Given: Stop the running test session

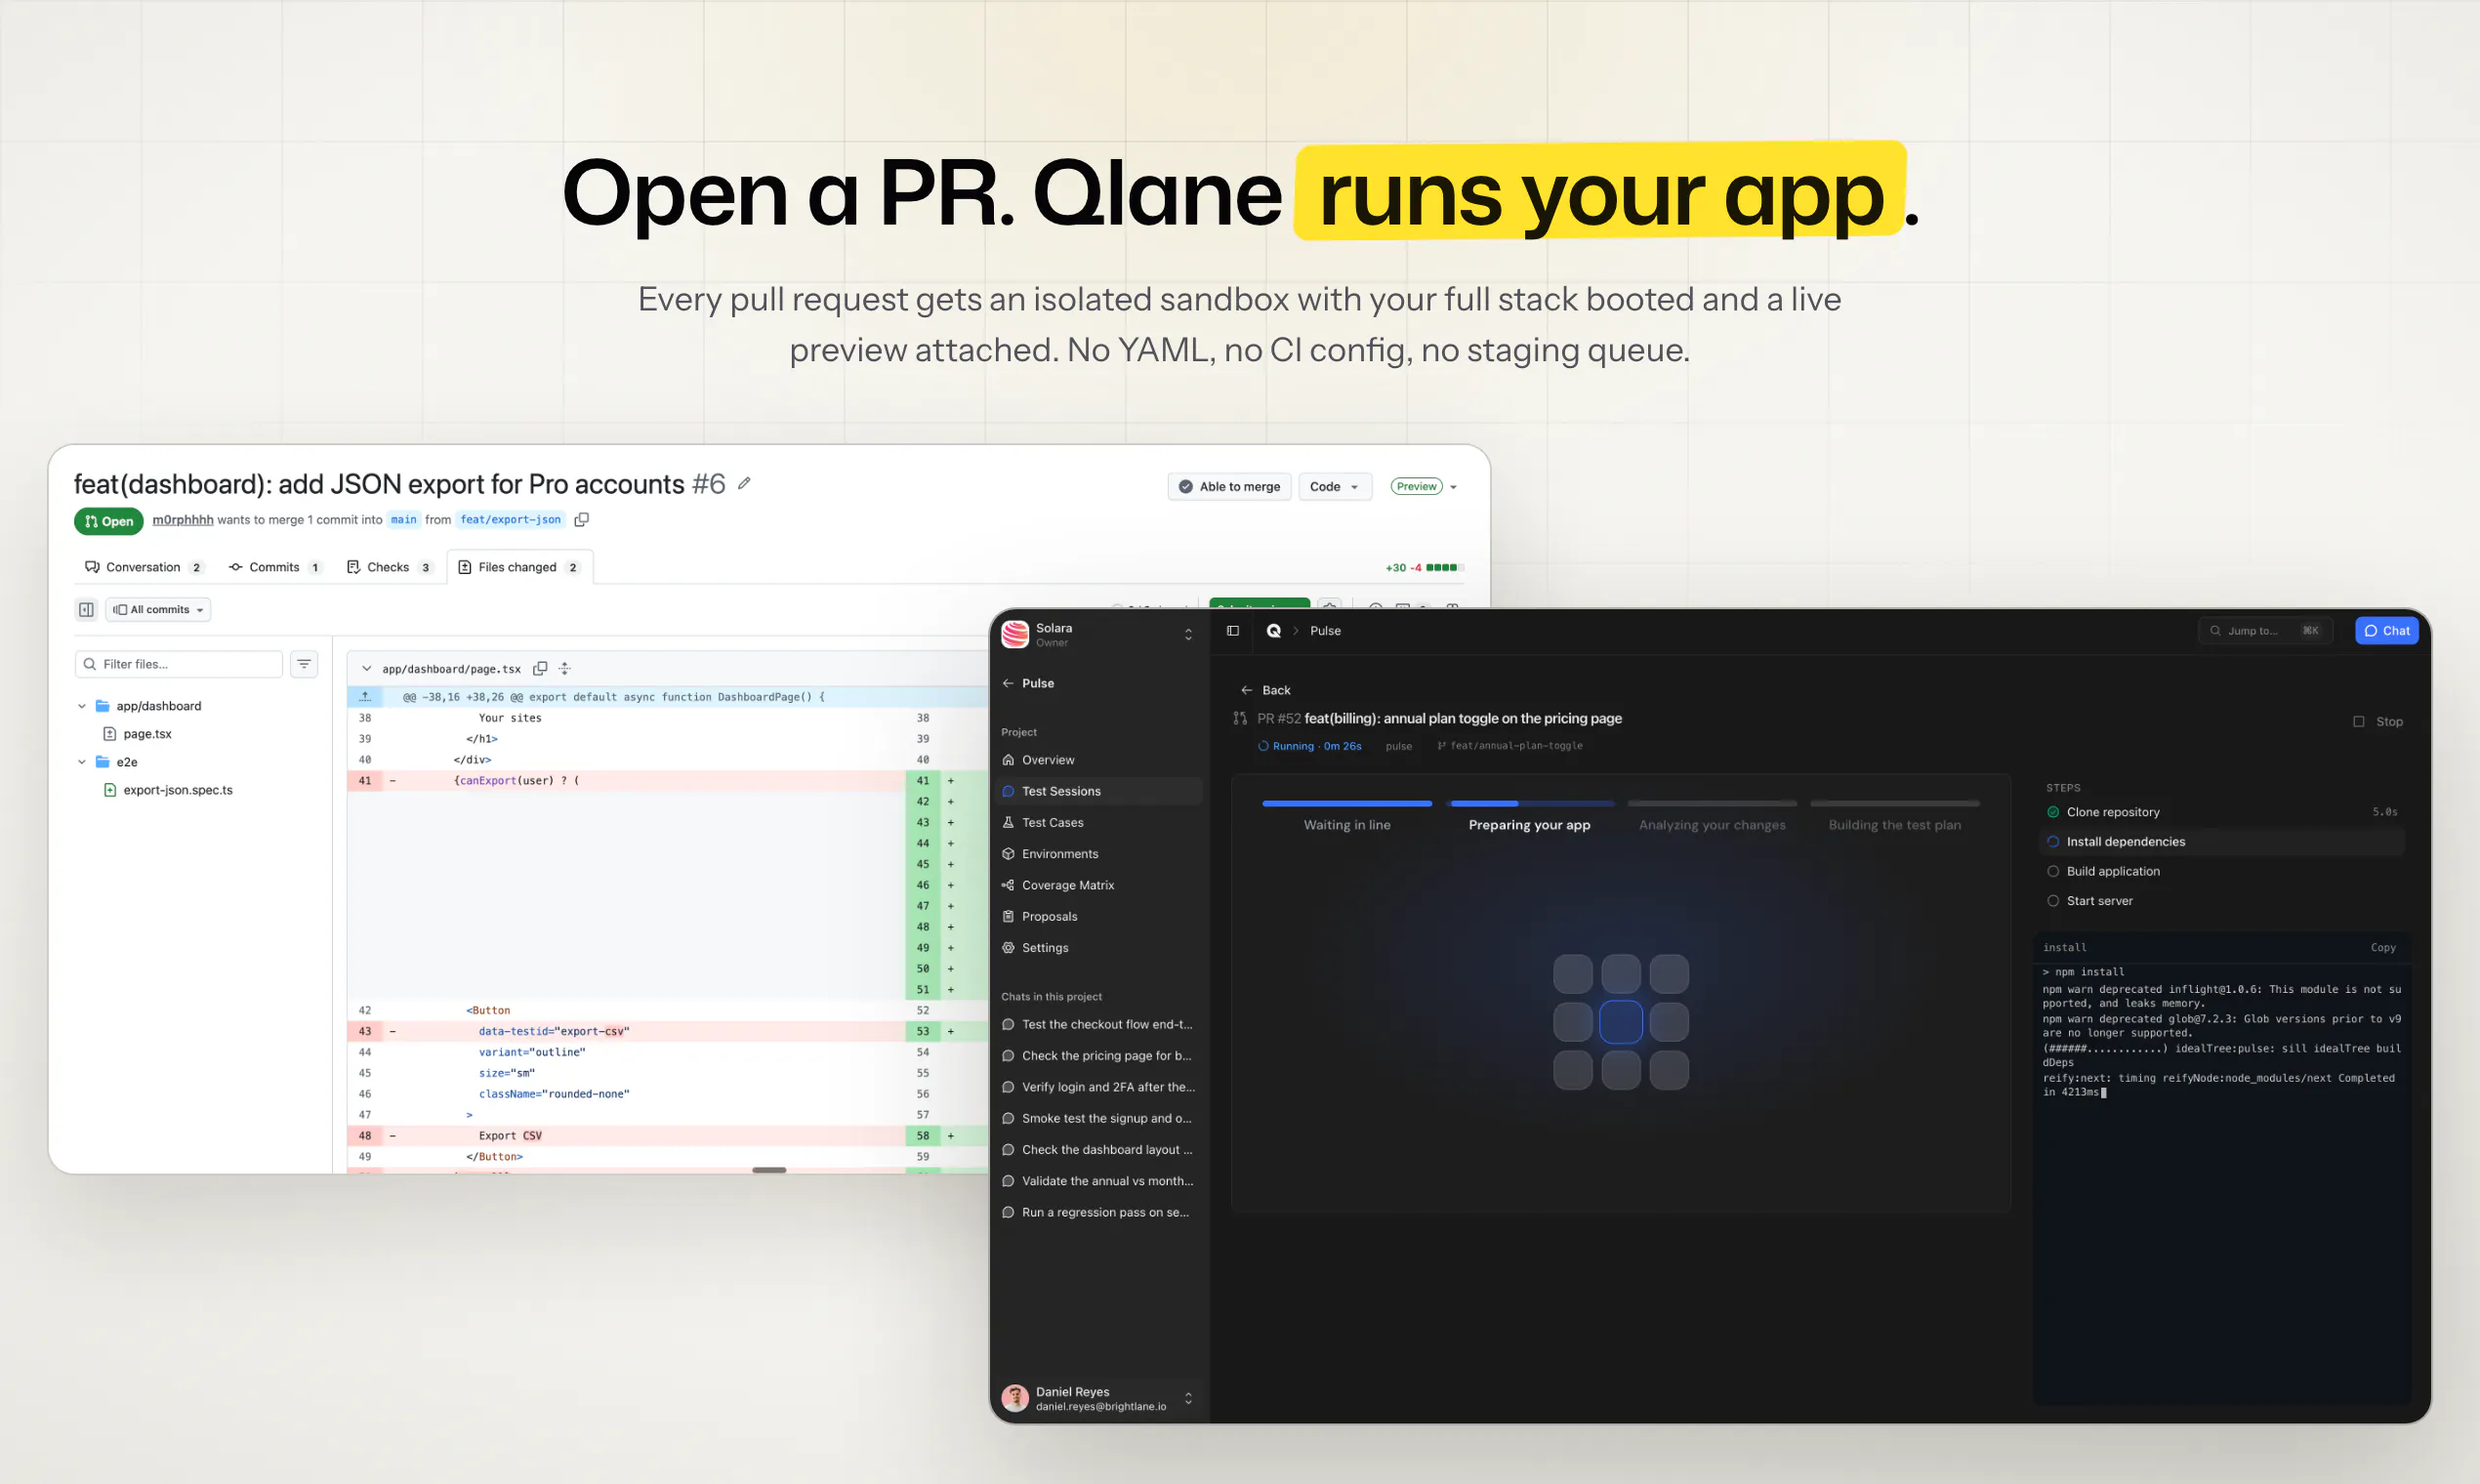Looking at the screenshot, I should [2378, 721].
